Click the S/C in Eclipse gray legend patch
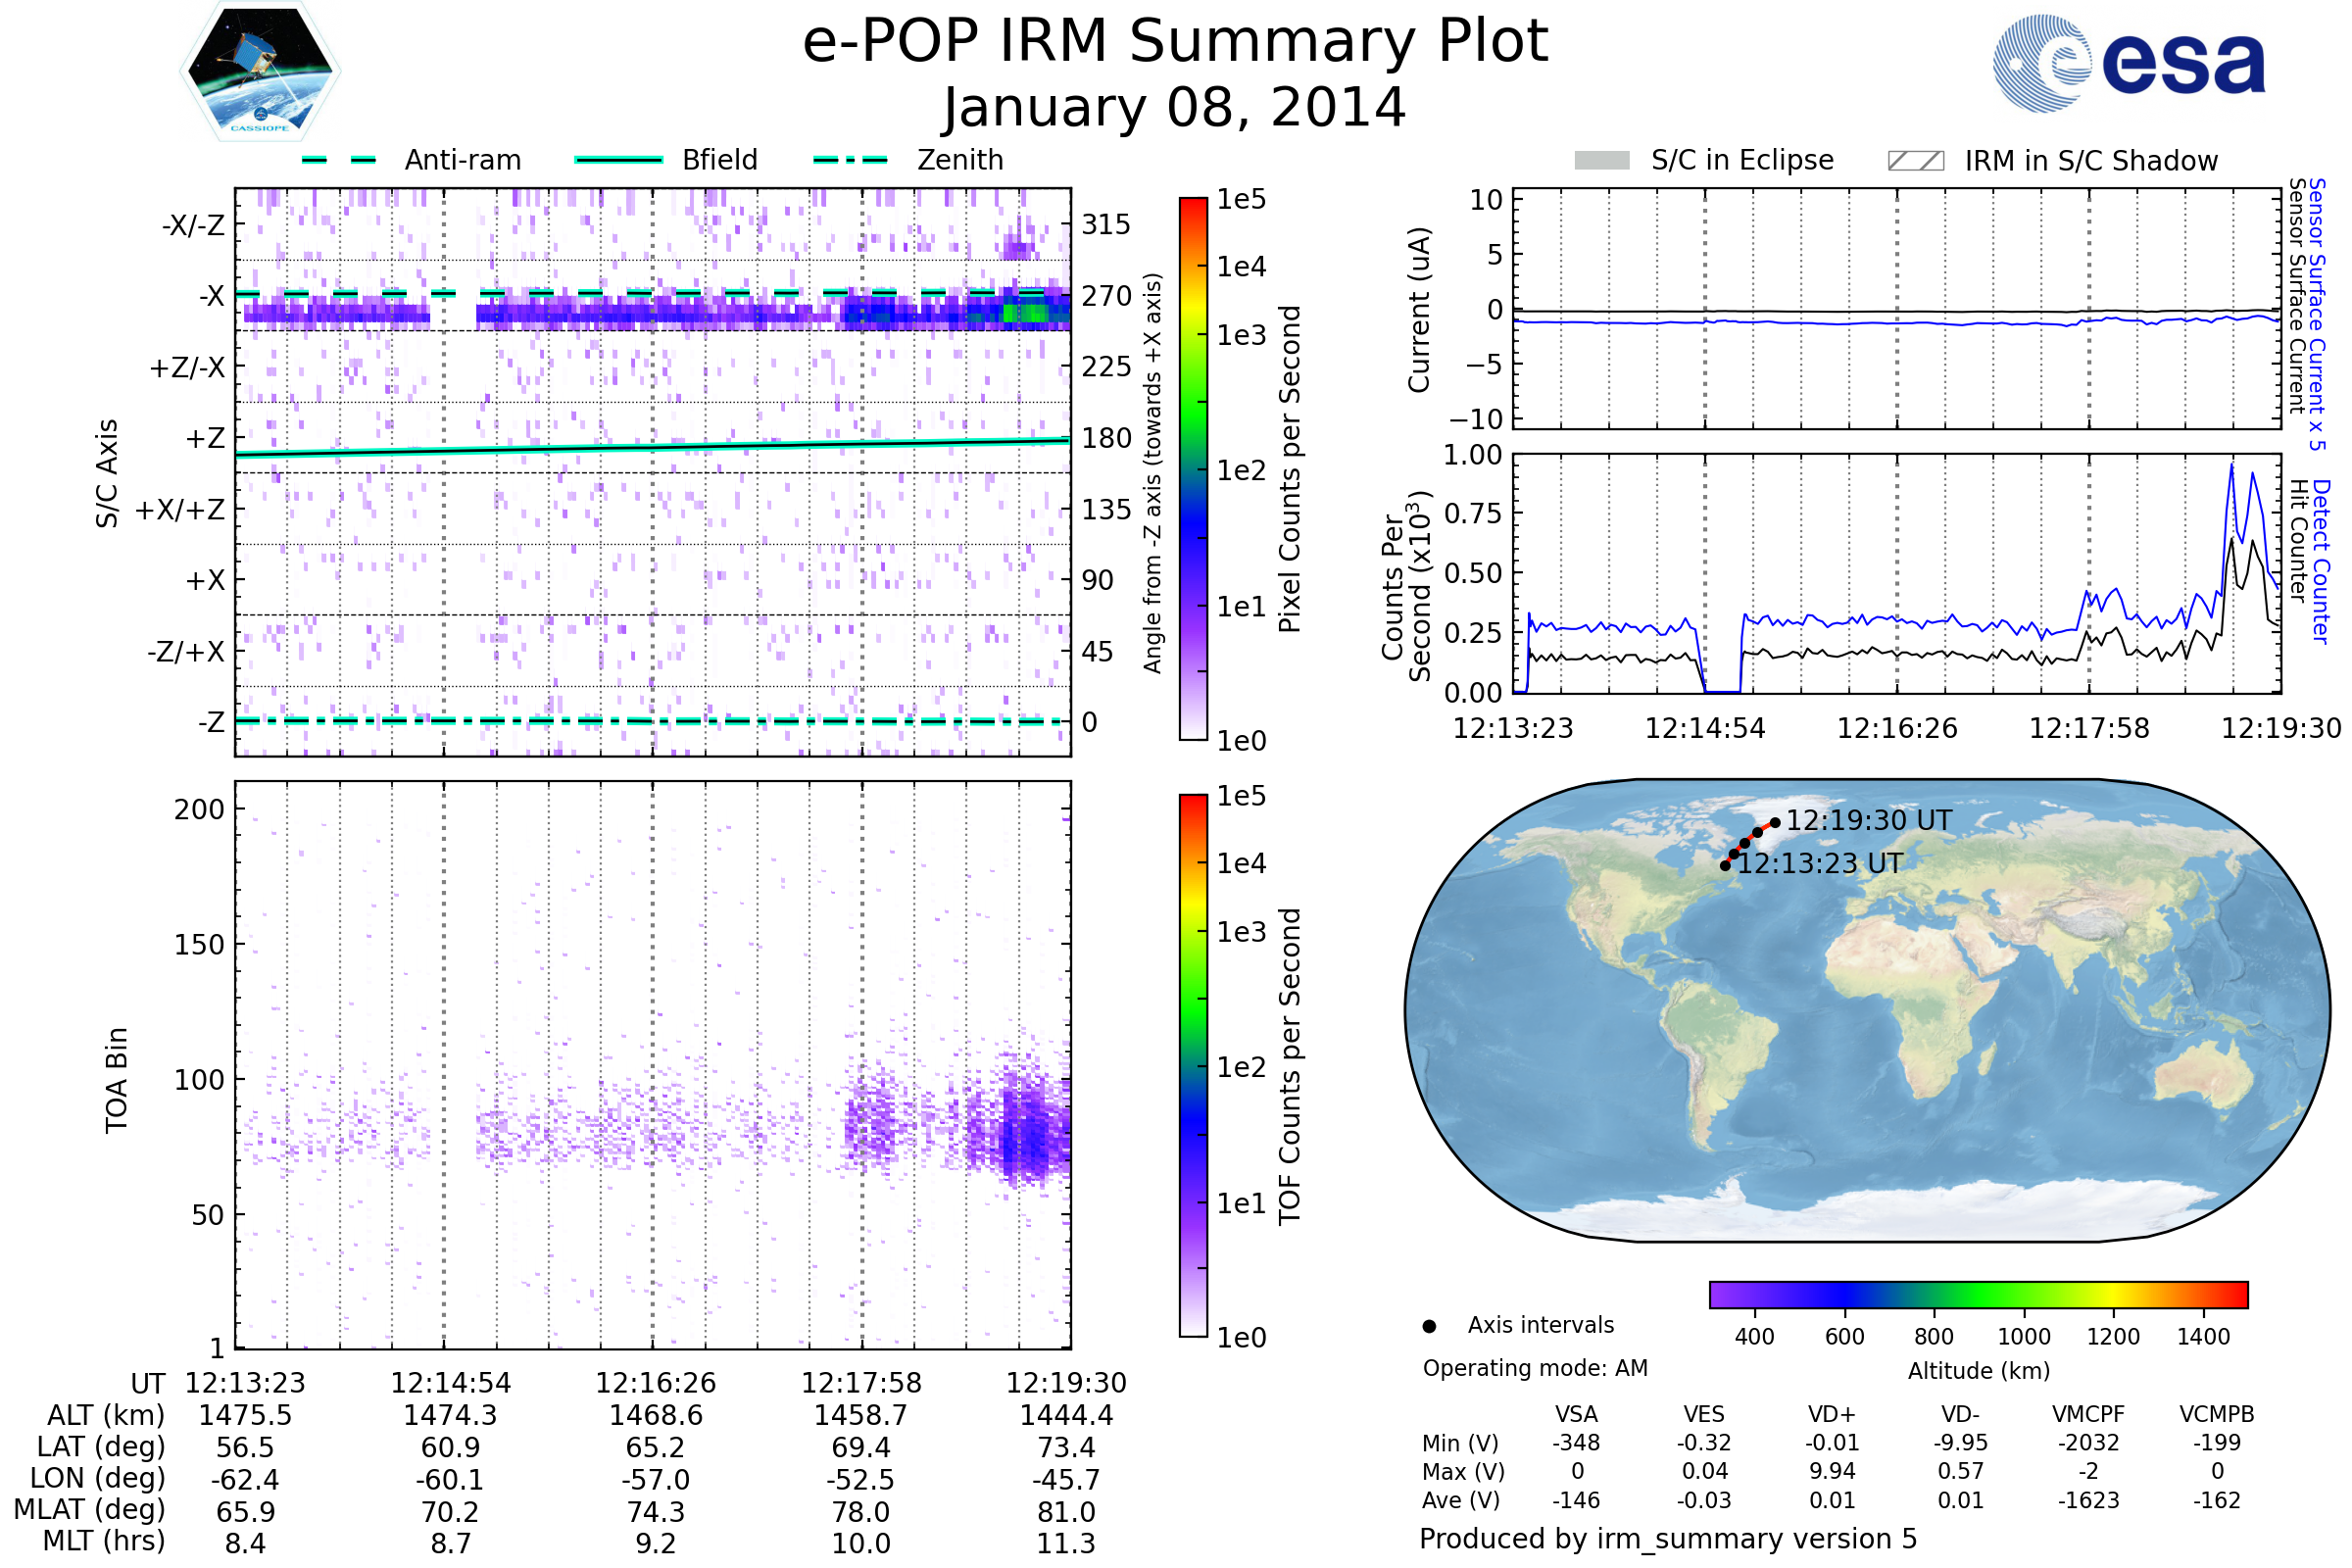Screen dimensions: 2352x1568 [1601, 161]
